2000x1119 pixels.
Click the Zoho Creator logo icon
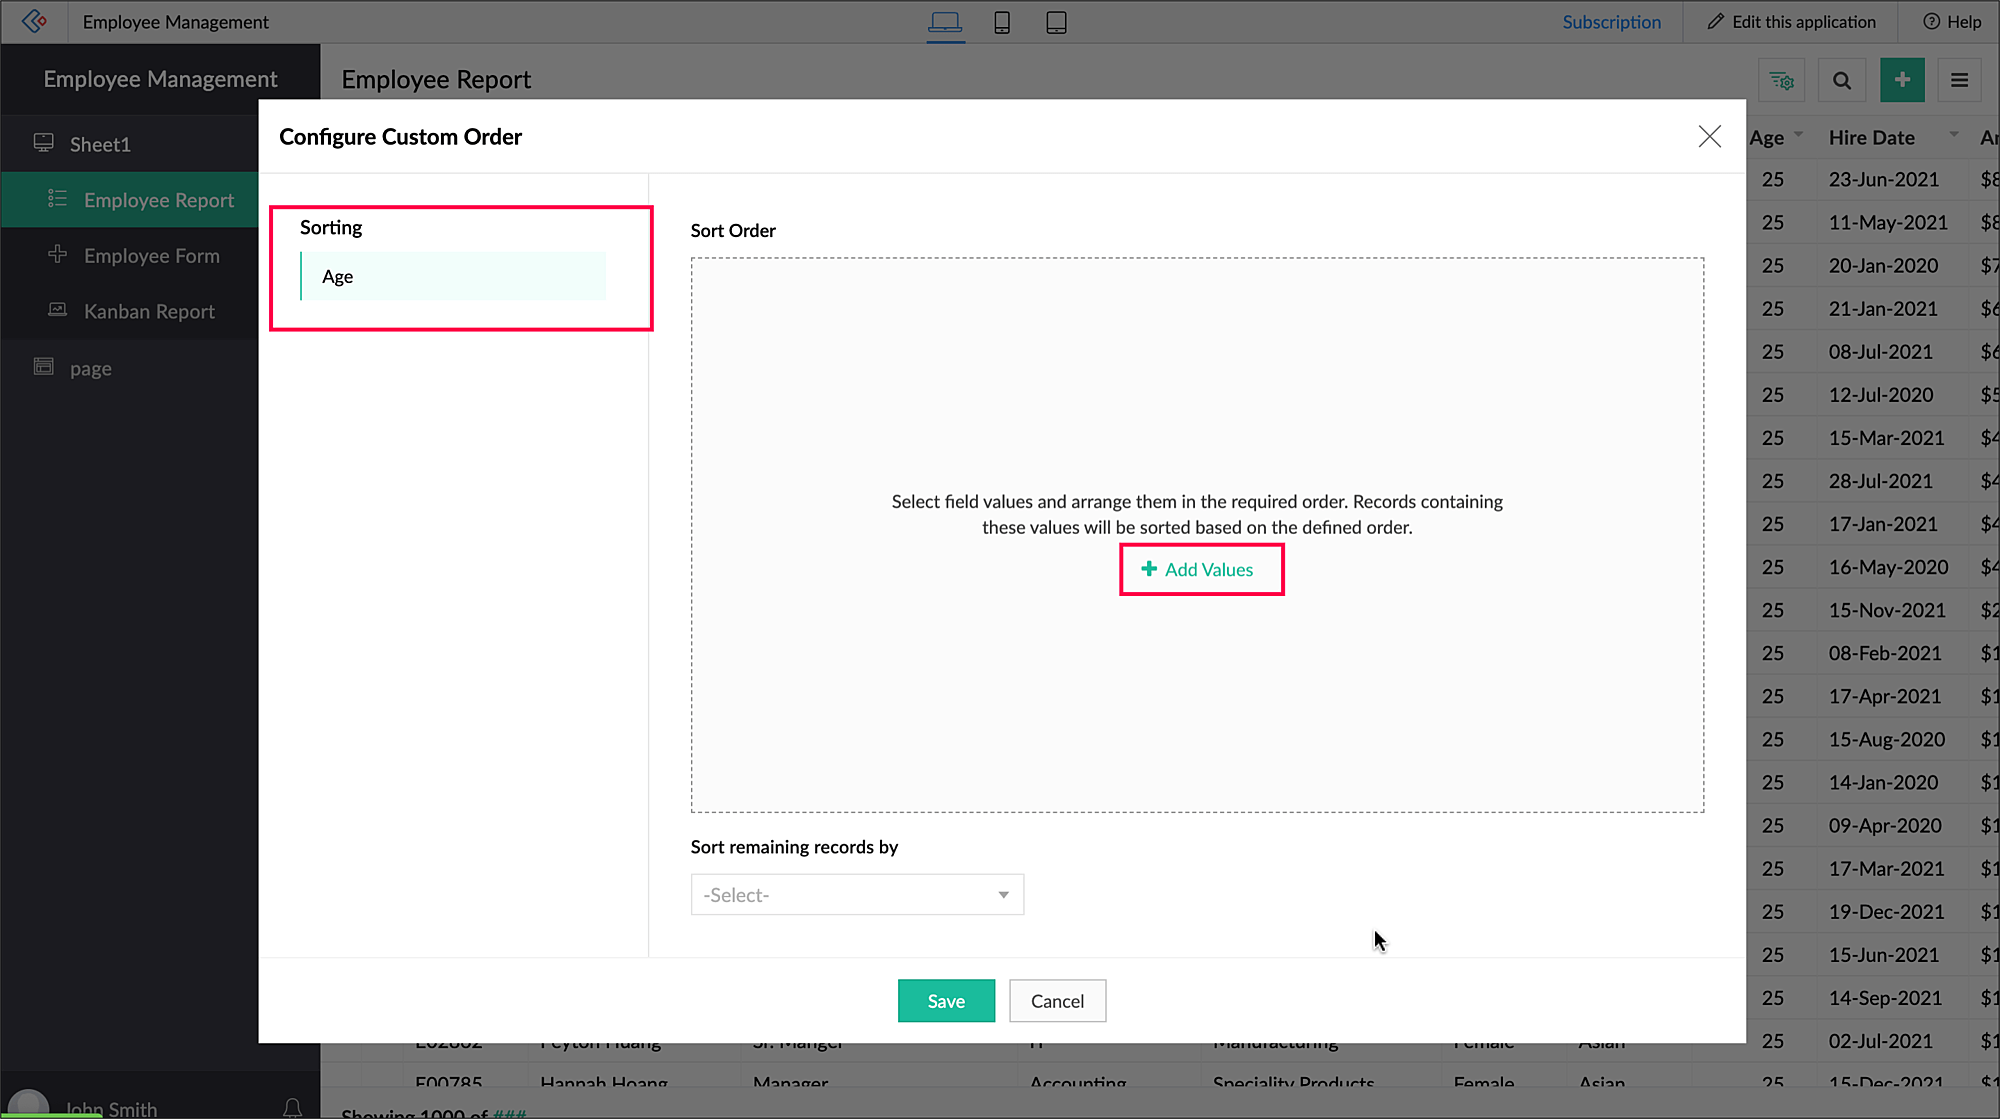(34, 21)
